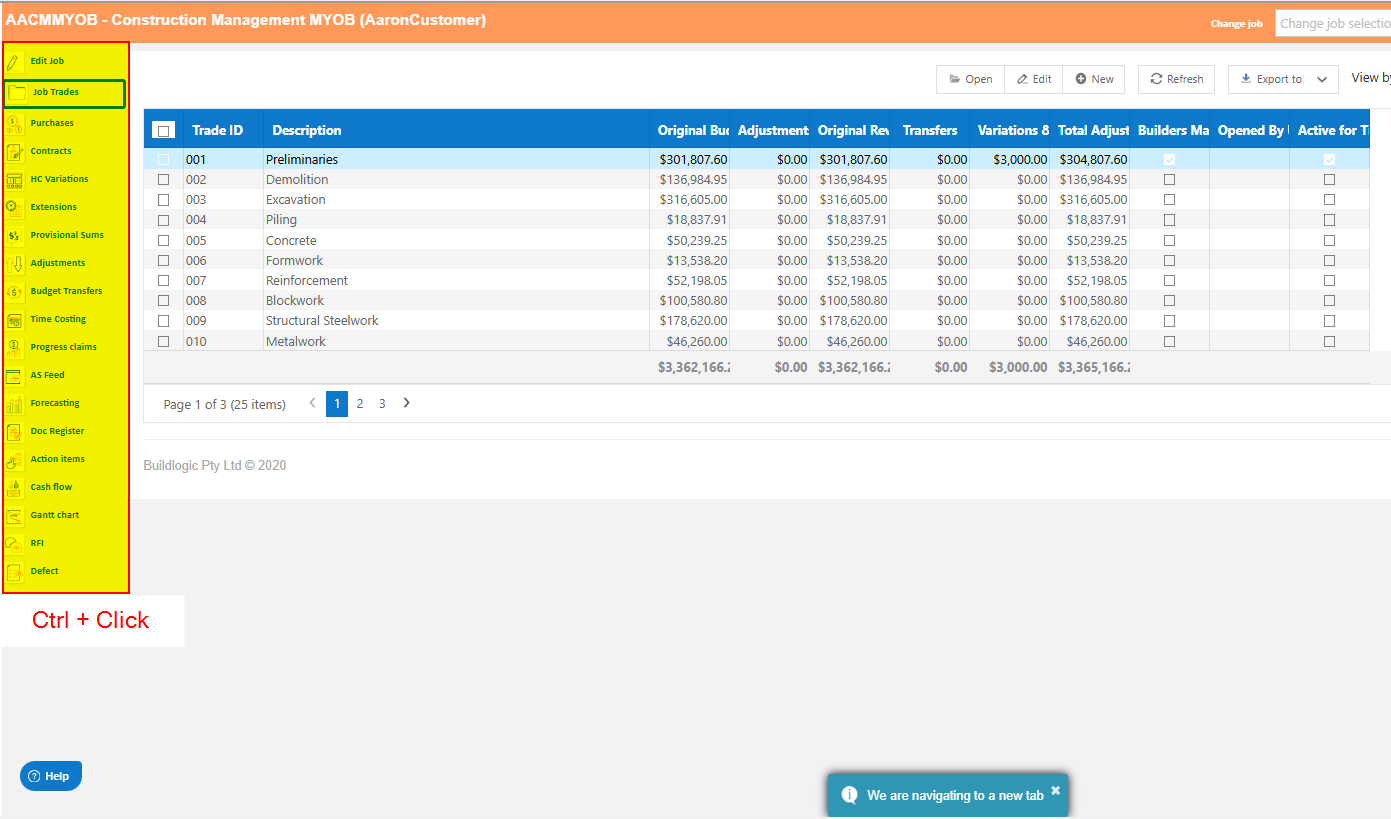
Task: Tick the row checkbox for Piling
Action: coord(164,220)
